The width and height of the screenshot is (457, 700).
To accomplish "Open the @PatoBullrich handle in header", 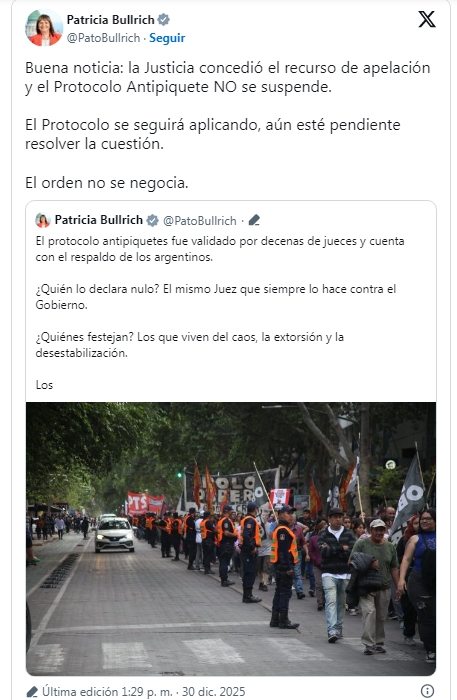I will pyautogui.click(x=104, y=38).
